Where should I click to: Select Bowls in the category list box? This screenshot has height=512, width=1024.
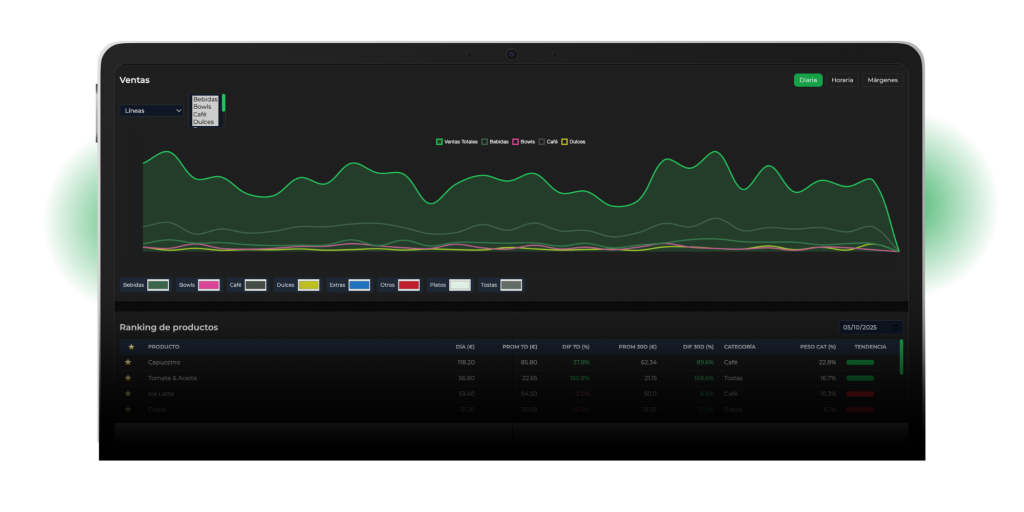tap(202, 107)
